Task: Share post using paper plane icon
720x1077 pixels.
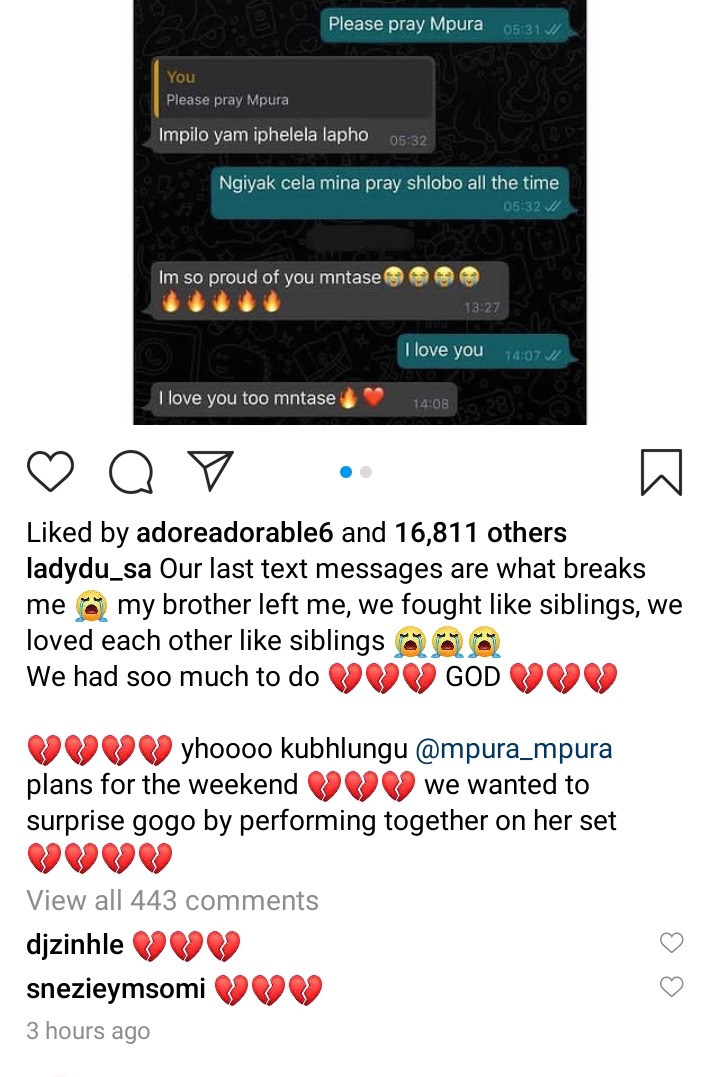Action: click(x=210, y=471)
